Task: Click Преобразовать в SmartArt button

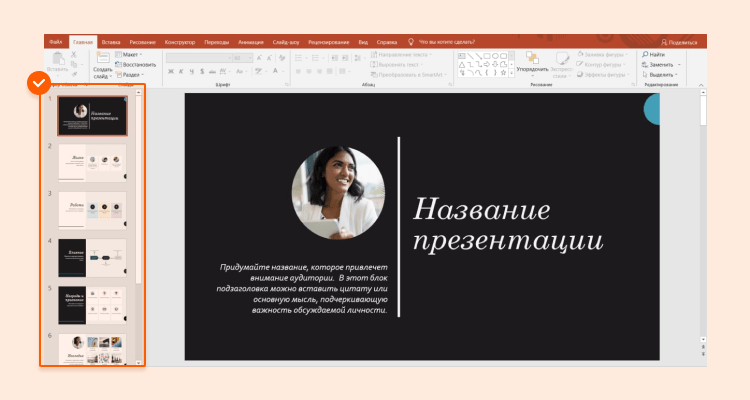Action: click(409, 75)
